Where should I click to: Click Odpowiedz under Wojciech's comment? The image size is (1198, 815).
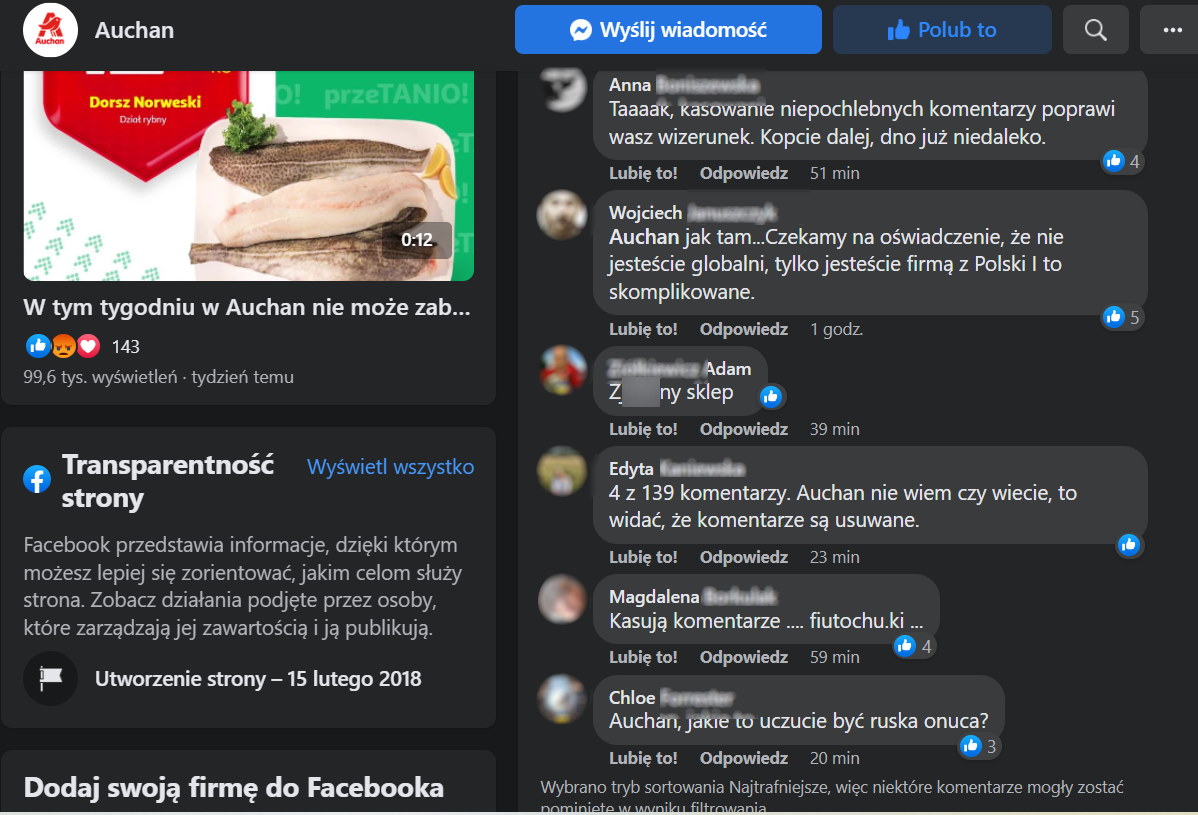743,329
